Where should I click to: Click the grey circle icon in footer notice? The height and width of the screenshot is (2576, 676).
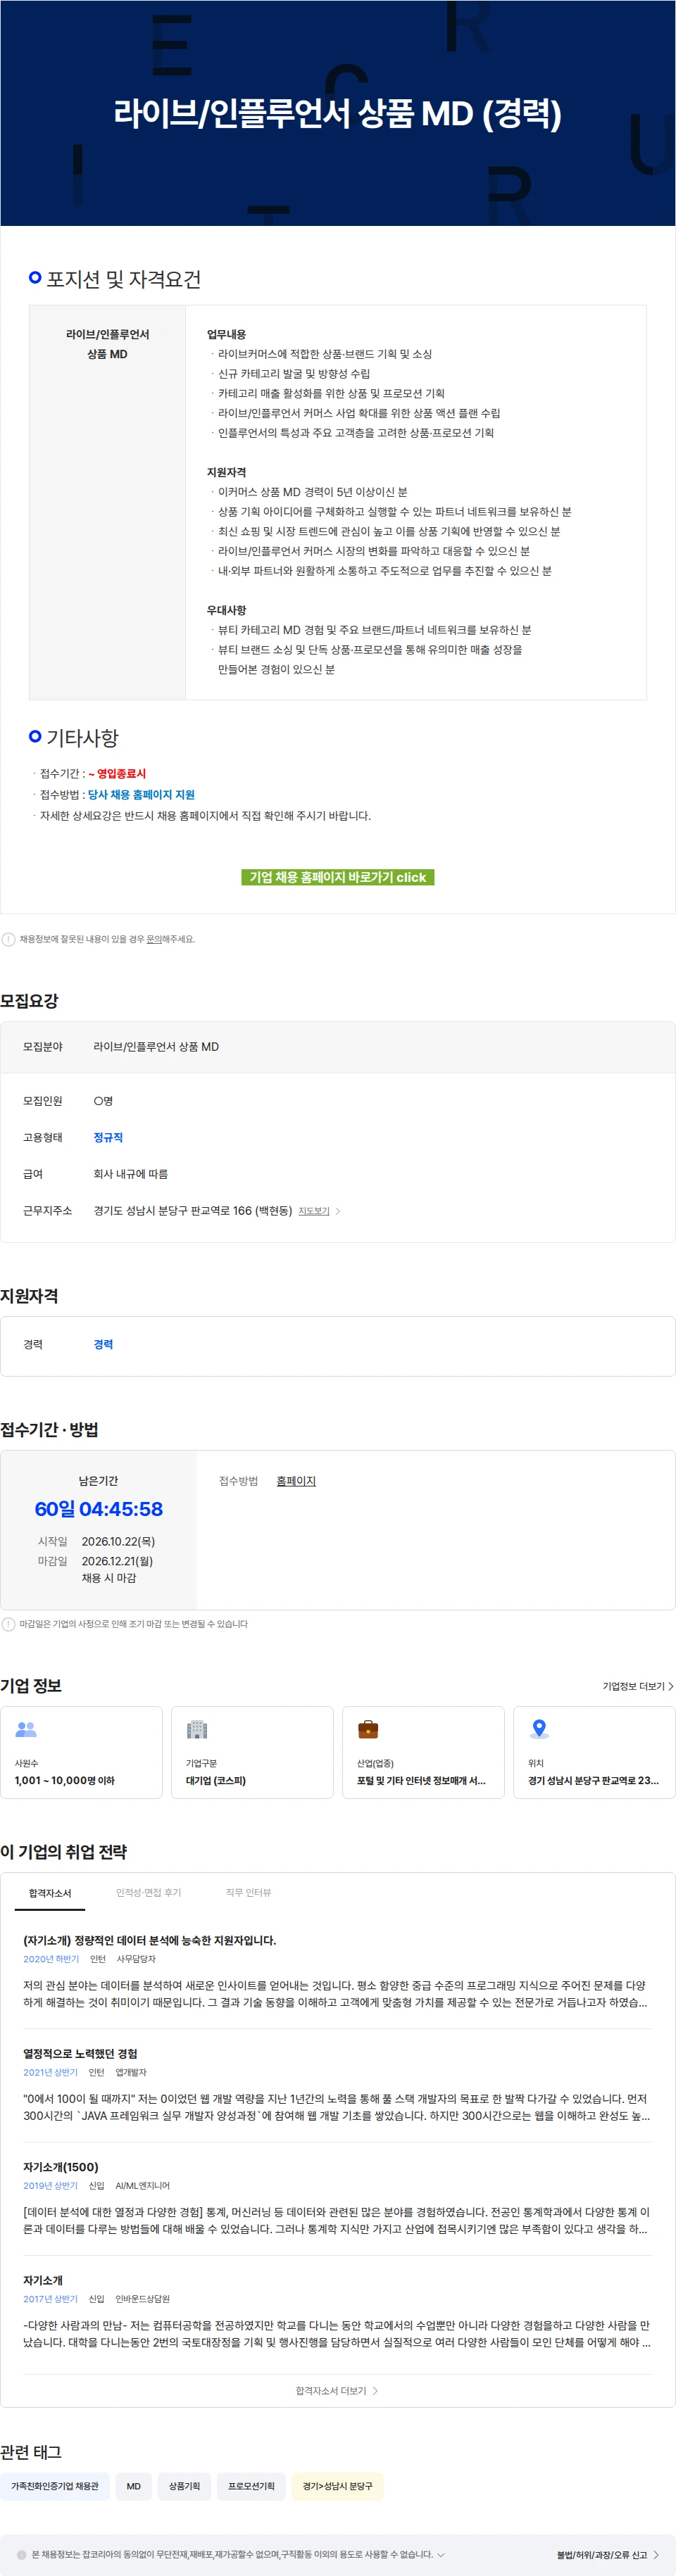pos(22,2554)
